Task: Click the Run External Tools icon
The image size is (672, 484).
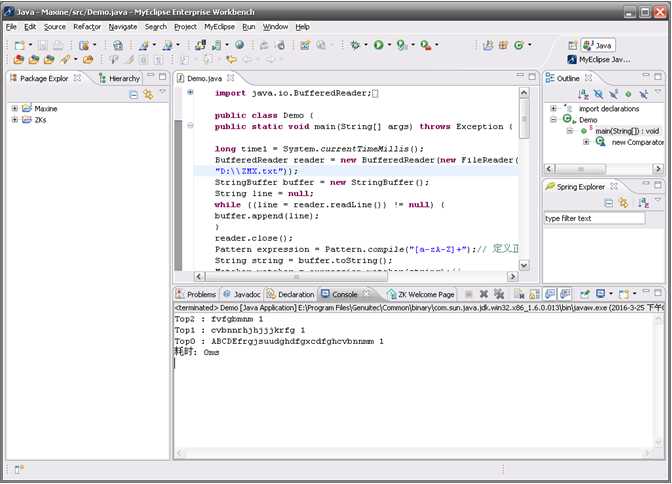Action: point(425,45)
